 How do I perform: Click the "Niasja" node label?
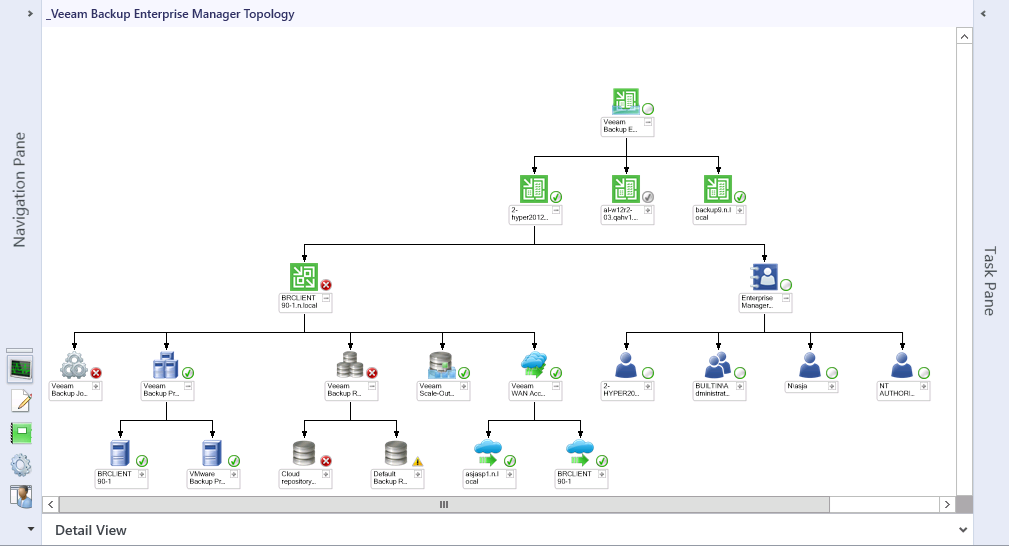(797, 386)
